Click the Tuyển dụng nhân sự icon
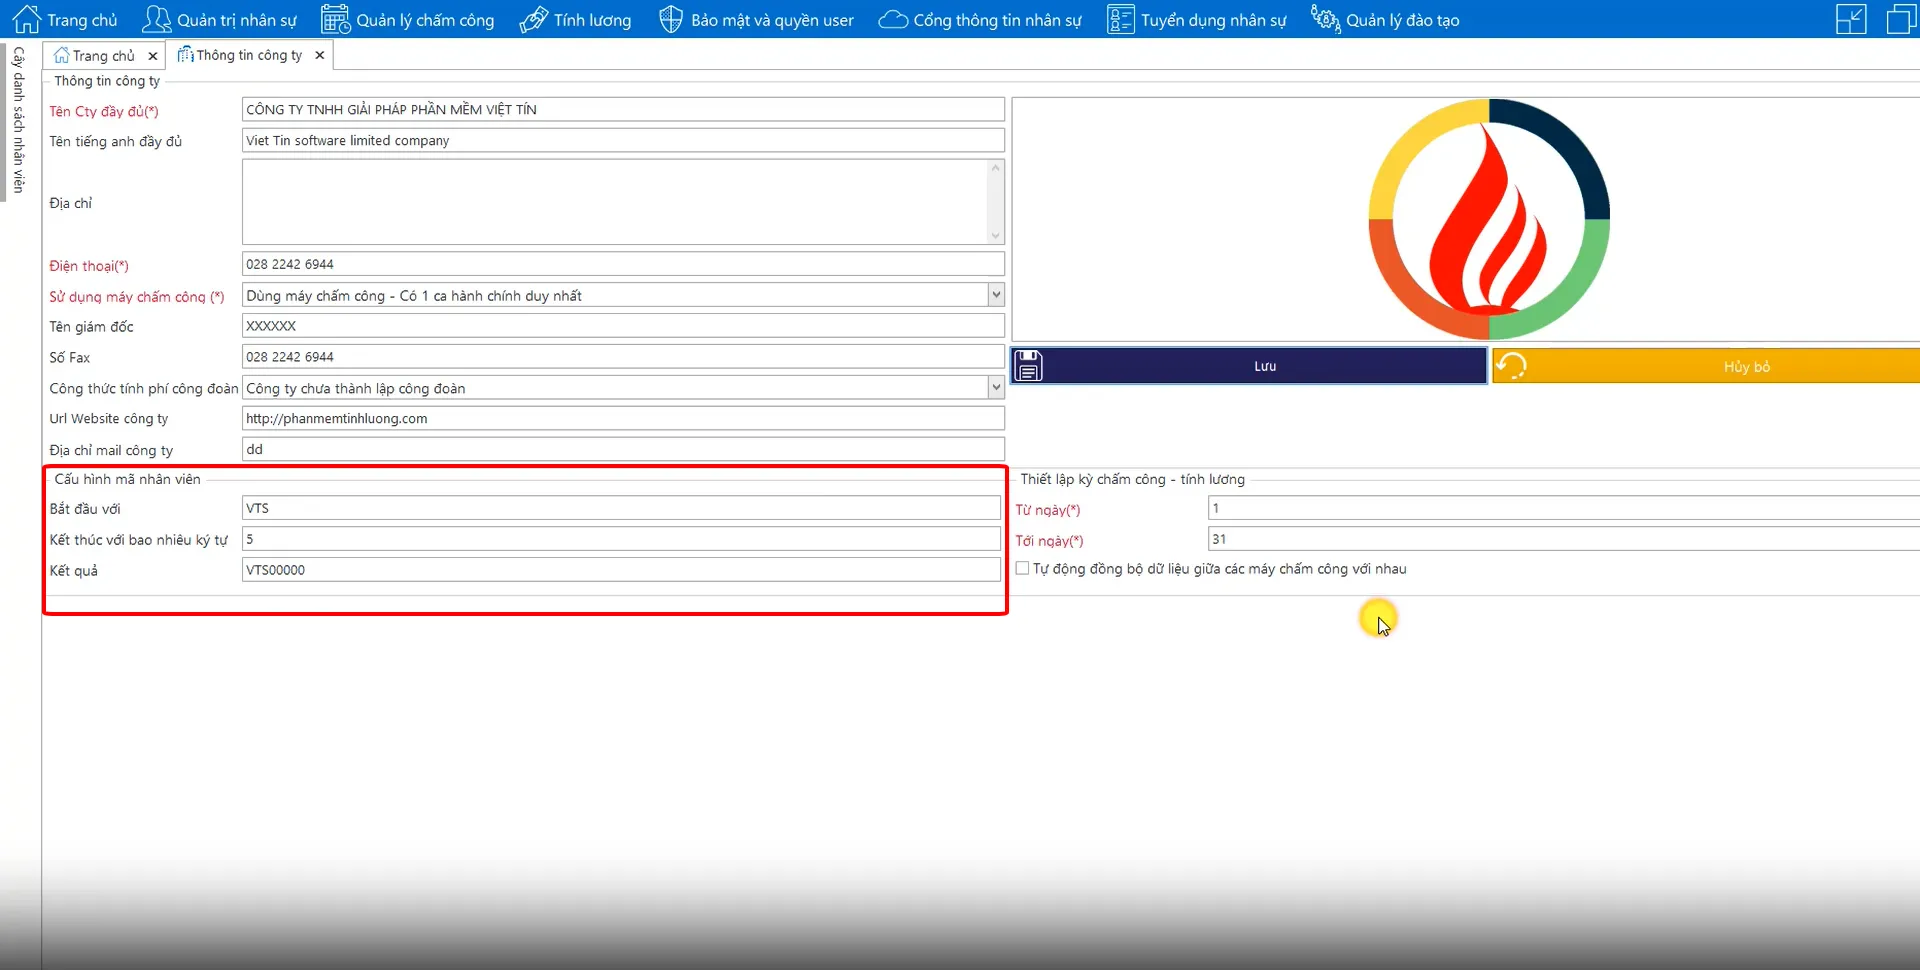This screenshot has height=970, width=1920. (1120, 19)
